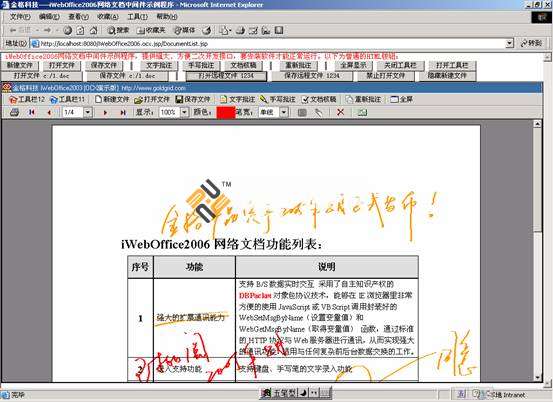Go to the last page arrow icon

(123, 112)
